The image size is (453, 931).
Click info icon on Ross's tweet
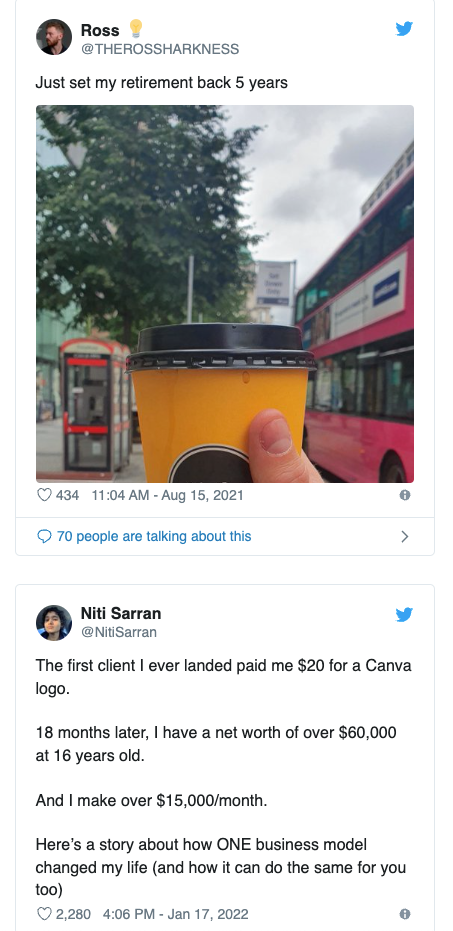pos(405,495)
